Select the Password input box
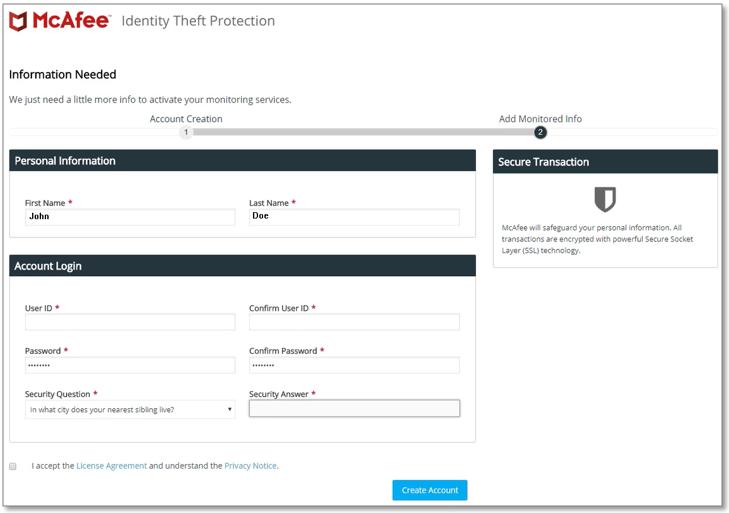The width and height of the screenshot is (729, 513). pos(130,365)
